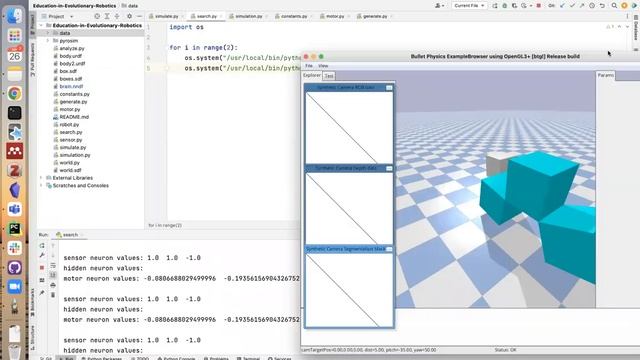Click the red Stop button in top toolbar

click(539, 6)
